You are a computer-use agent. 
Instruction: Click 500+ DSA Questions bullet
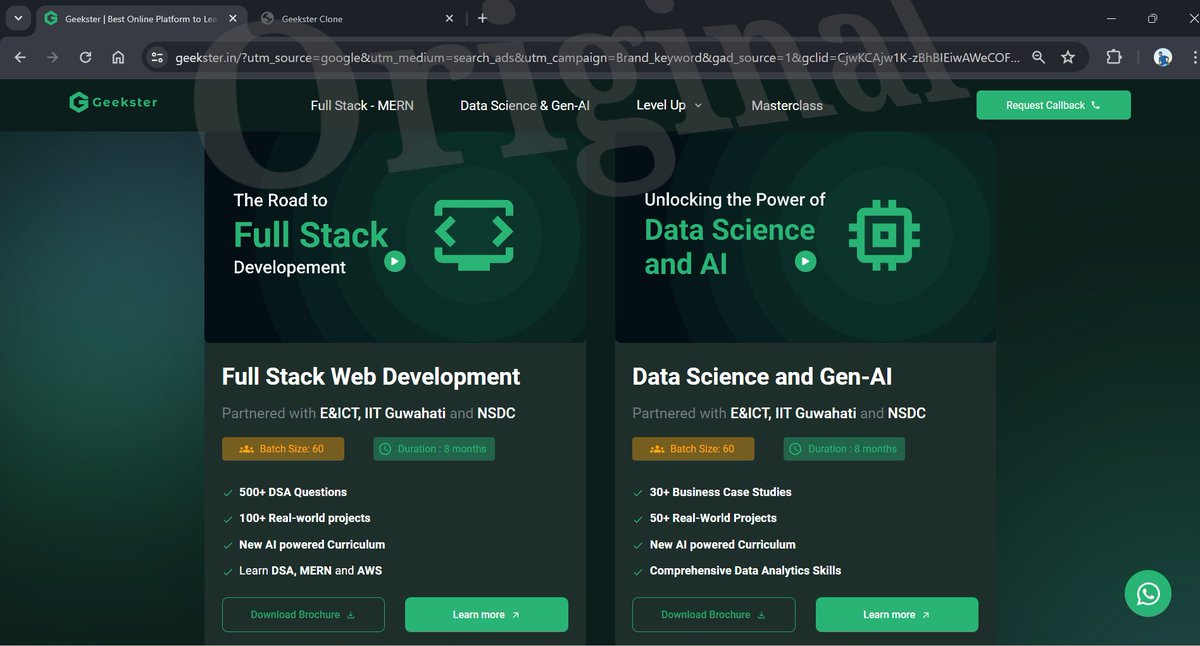point(293,492)
